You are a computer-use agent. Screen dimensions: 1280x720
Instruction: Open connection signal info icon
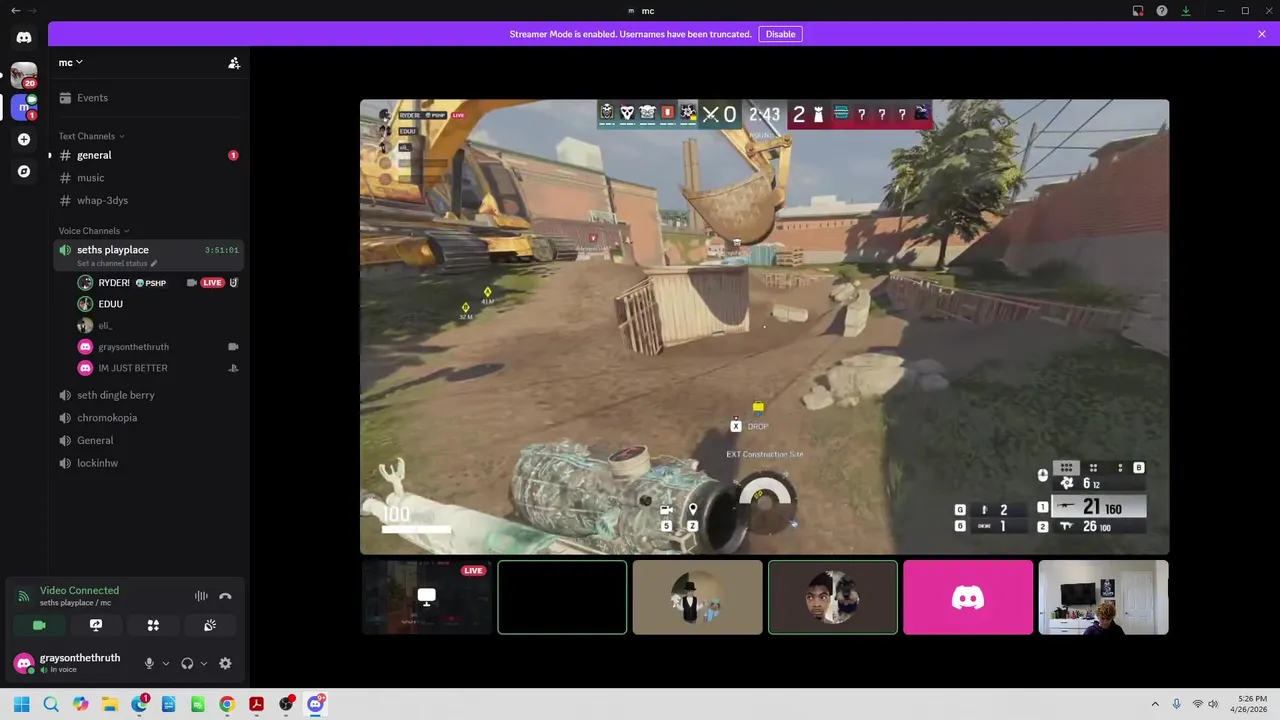24,596
